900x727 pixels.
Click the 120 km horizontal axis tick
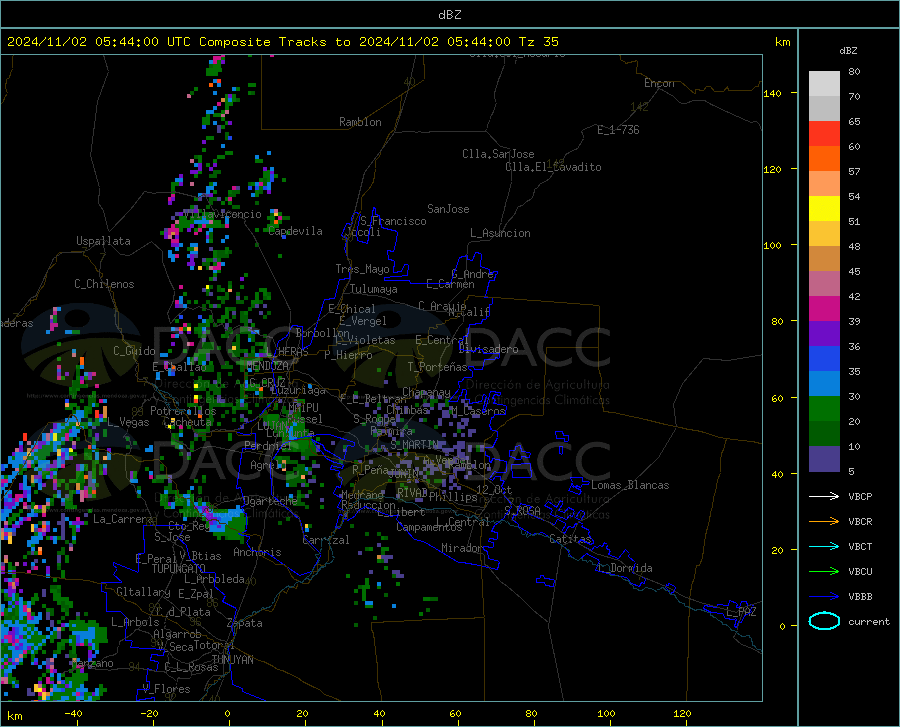(x=682, y=714)
